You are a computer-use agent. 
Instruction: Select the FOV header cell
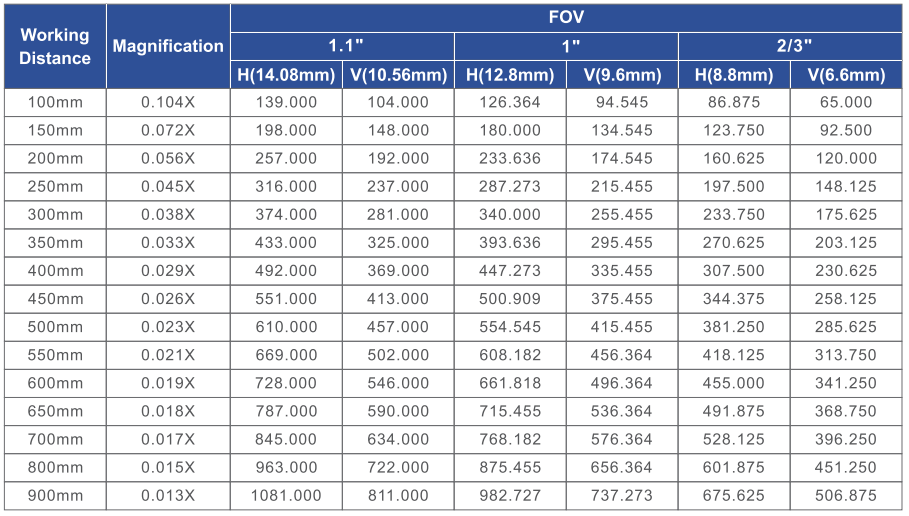[566, 18]
